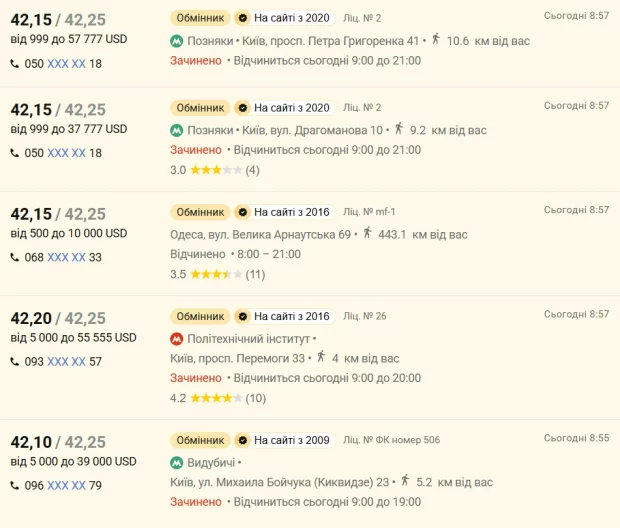Image resolution: width=620 pixels, height=528 pixels.
Task: Click the green metro icon next to Видубичі
Action: (x=177, y=463)
